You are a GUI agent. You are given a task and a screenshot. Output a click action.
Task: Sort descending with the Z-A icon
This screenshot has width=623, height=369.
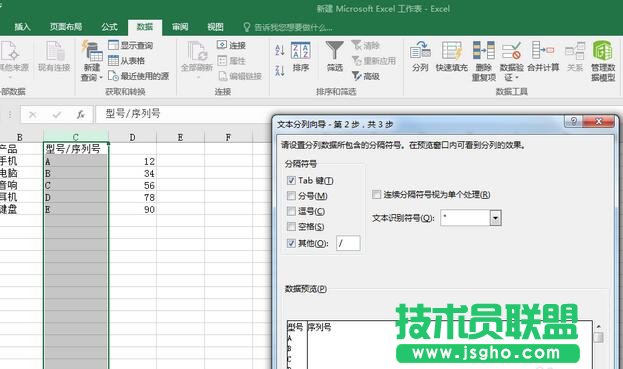point(280,71)
